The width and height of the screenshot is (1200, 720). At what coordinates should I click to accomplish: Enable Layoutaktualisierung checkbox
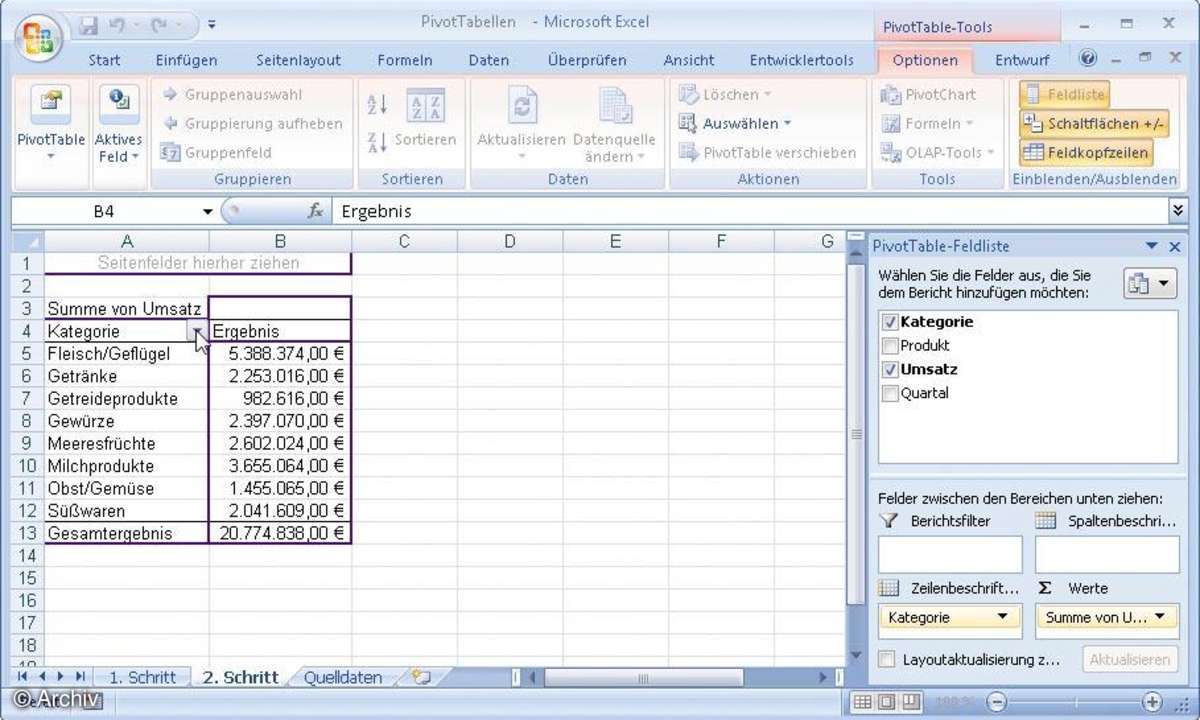[x=886, y=660]
